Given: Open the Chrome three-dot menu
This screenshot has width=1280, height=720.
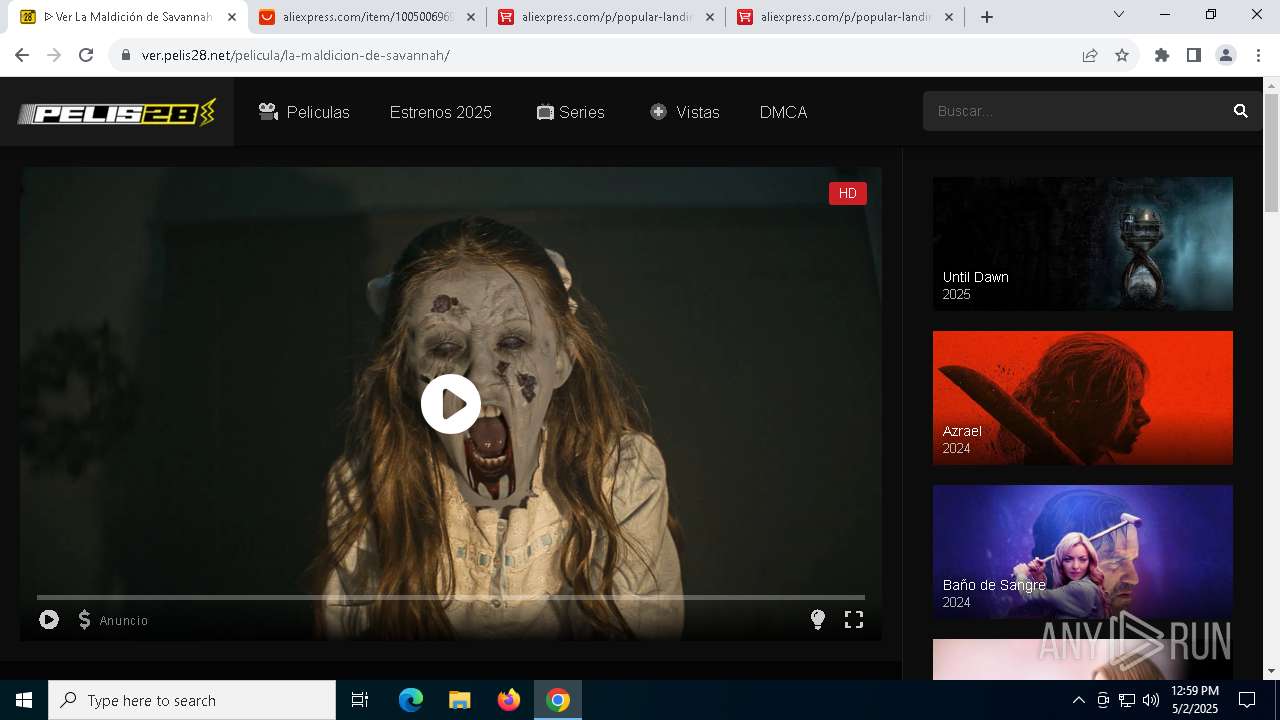Looking at the screenshot, I should [1258, 55].
